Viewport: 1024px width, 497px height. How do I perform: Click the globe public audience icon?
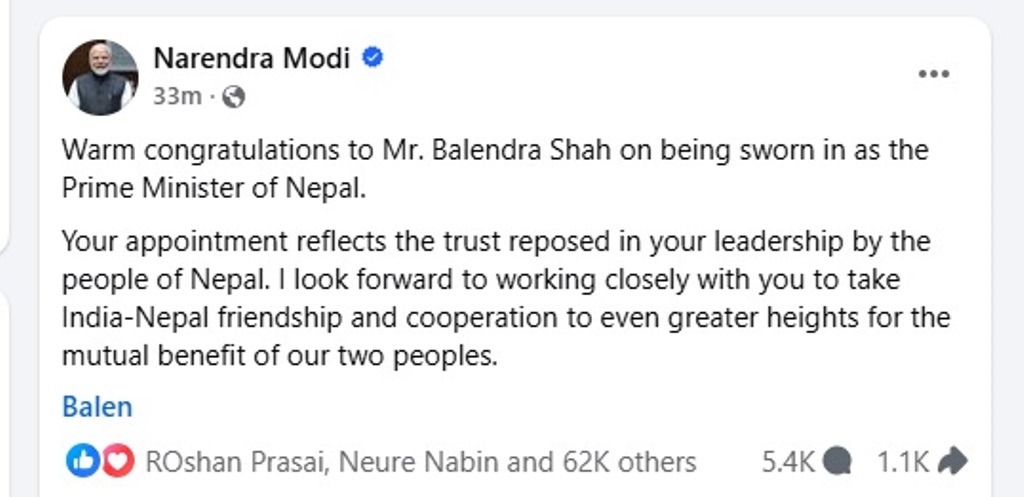pos(233,97)
